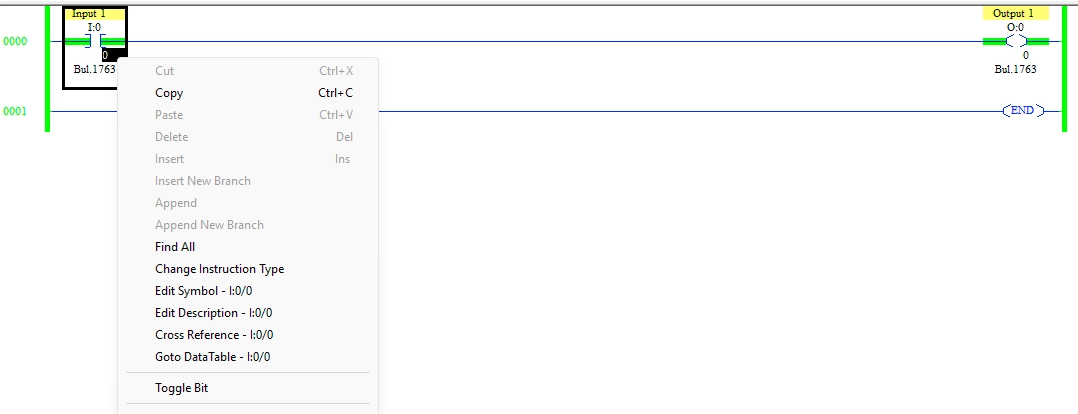The height and width of the screenshot is (414, 1078).
Task: Select the Output 1 coil symbol
Action: (x=1015, y=41)
